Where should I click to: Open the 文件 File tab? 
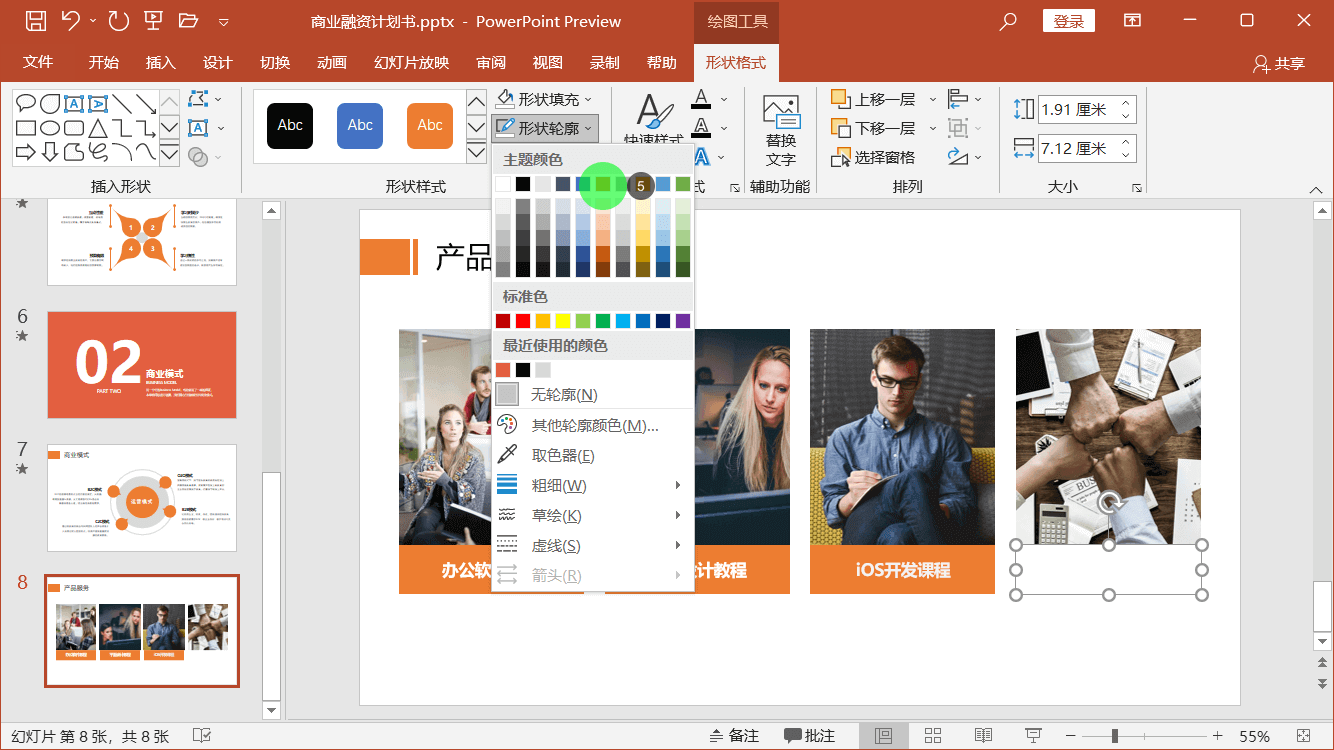pyautogui.click(x=38, y=62)
